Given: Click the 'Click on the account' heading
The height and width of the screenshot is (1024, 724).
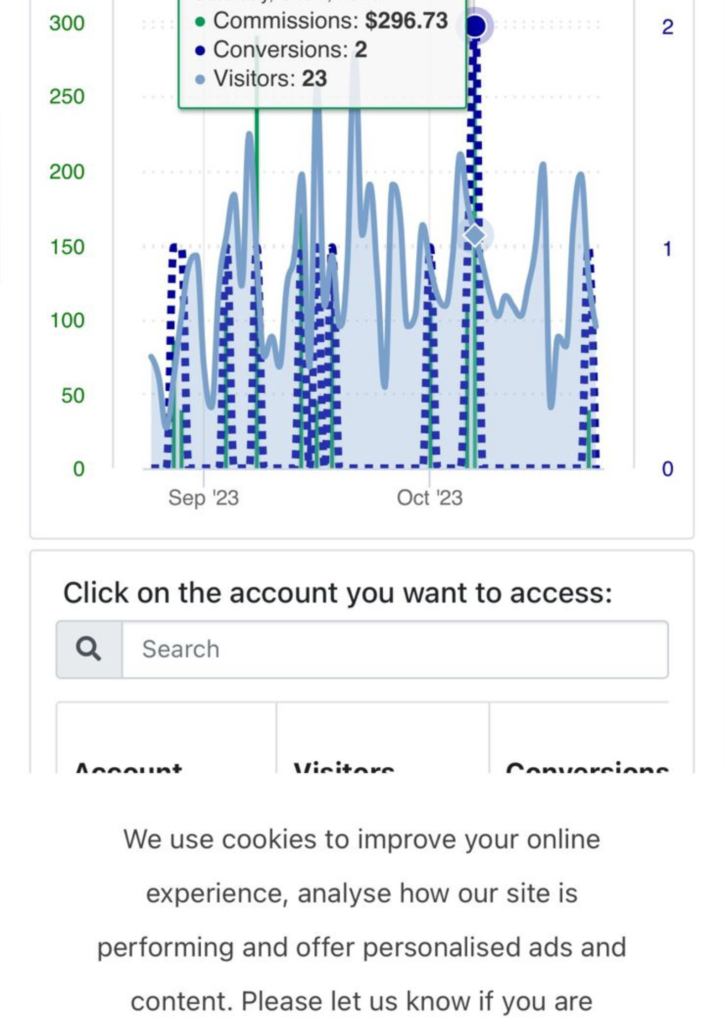Looking at the screenshot, I should [x=337, y=593].
